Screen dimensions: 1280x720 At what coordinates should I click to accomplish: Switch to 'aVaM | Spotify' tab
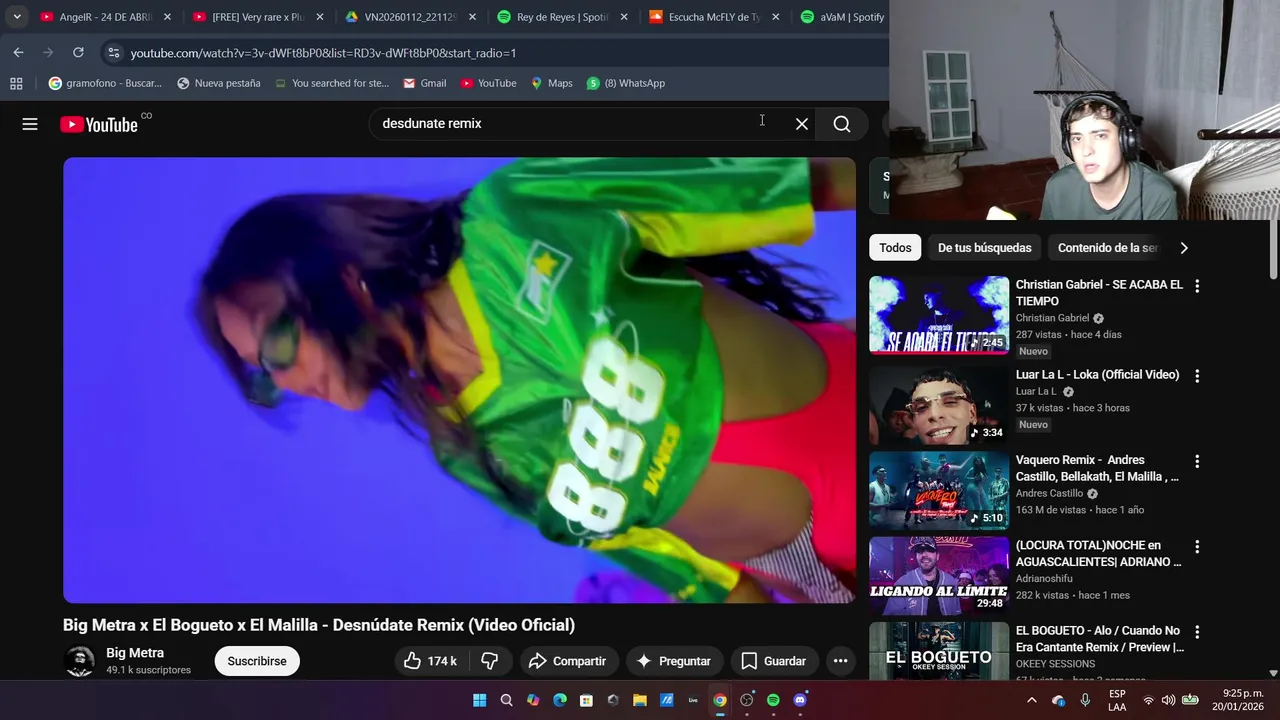(x=842, y=17)
